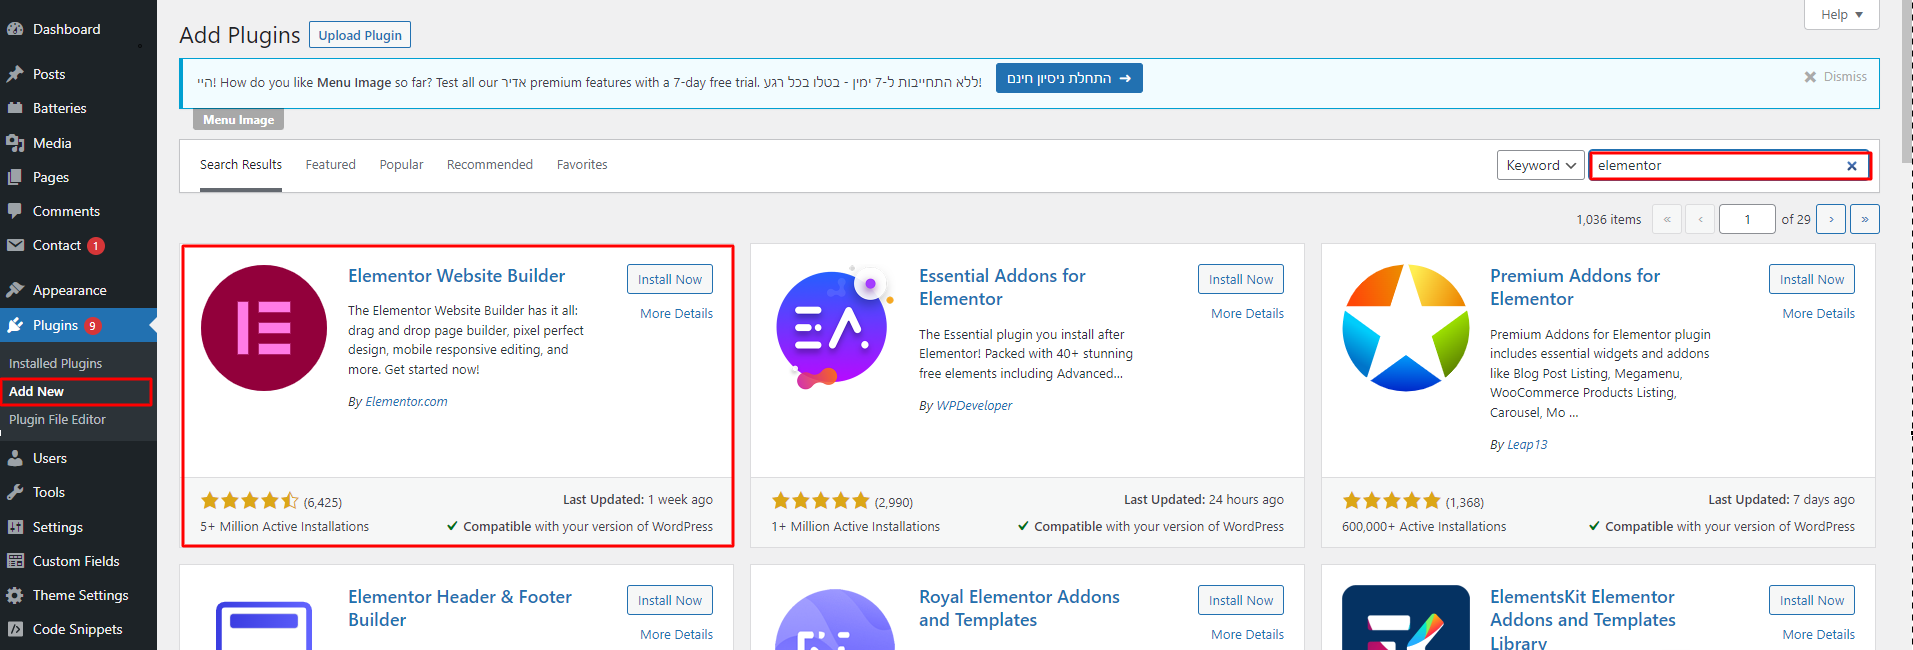The image size is (1913, 650).
Task: Click the Appearance paintbrush icon
Action: point(15,290)
